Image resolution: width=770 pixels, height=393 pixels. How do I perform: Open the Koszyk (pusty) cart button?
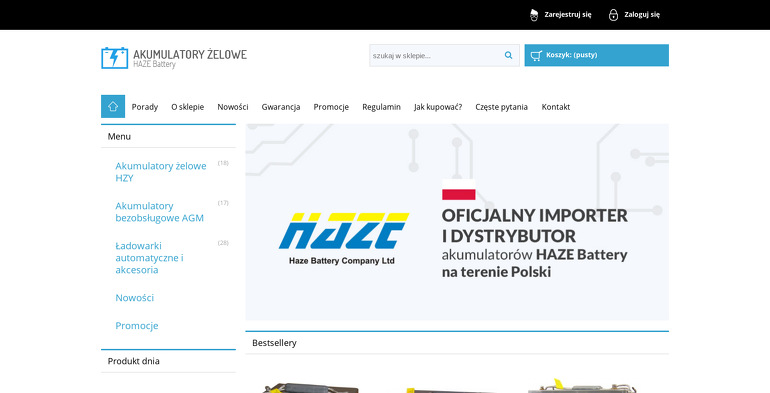pos(596,55)
